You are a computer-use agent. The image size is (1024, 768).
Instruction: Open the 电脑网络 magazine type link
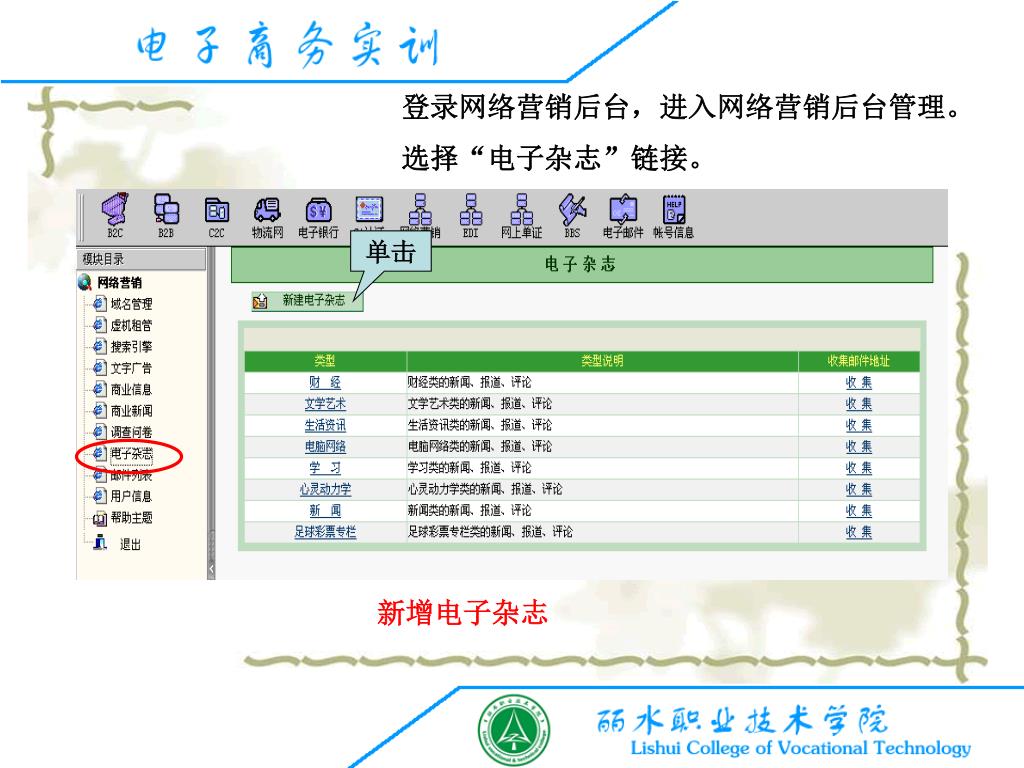pyautogui.click(x=325, y=446)
